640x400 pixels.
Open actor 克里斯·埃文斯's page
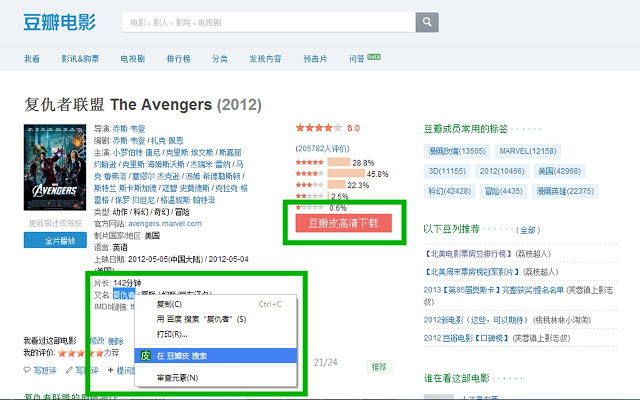coord(189,153)
